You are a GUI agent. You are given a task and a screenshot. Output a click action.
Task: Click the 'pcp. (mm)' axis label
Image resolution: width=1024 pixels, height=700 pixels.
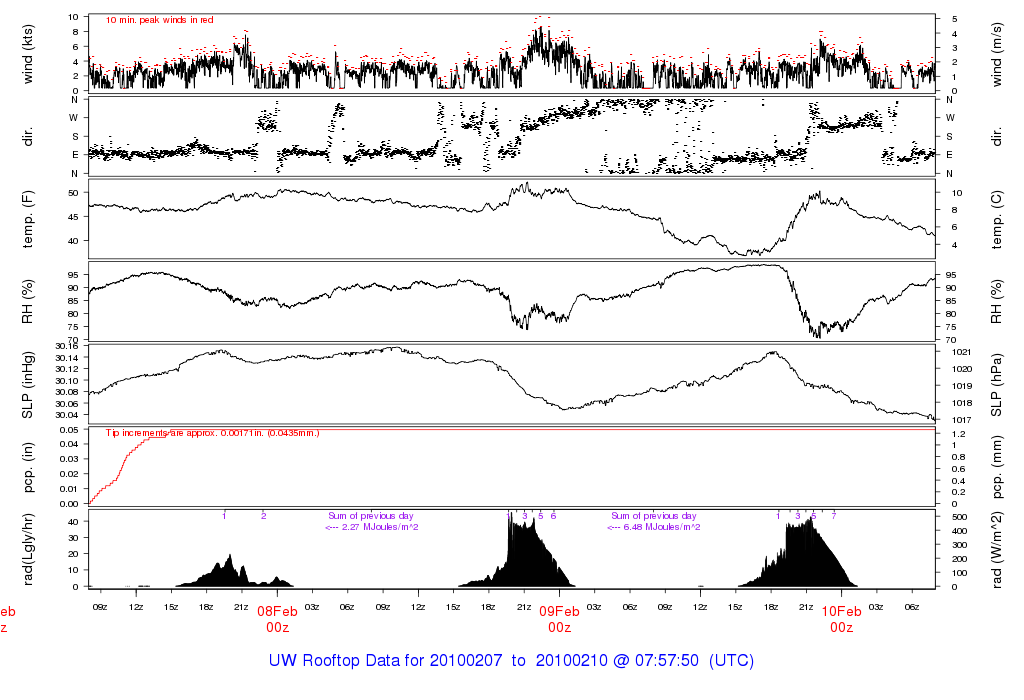coord(996,468)
